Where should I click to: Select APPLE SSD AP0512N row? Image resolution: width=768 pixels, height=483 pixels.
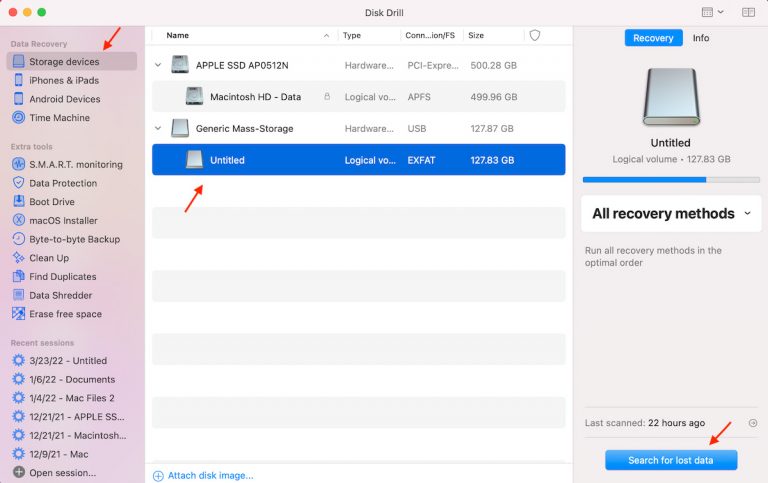tap(359, 65)
